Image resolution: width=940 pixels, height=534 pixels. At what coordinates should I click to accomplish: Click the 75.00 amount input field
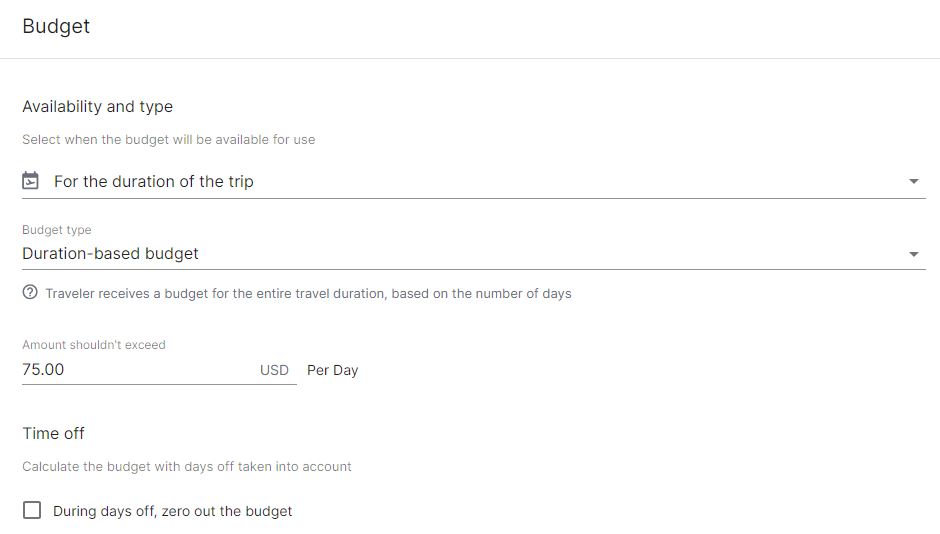138,370
